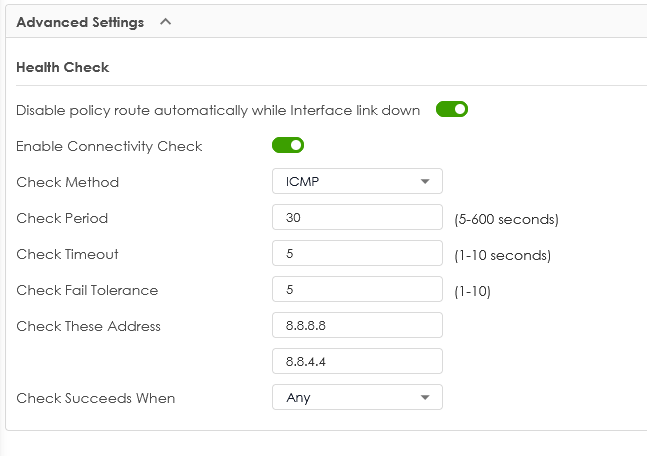The height and width of the screenshot is (456, 647).
Task: Click the Check Succeeds When arrow icon
Action: [425, 397]
